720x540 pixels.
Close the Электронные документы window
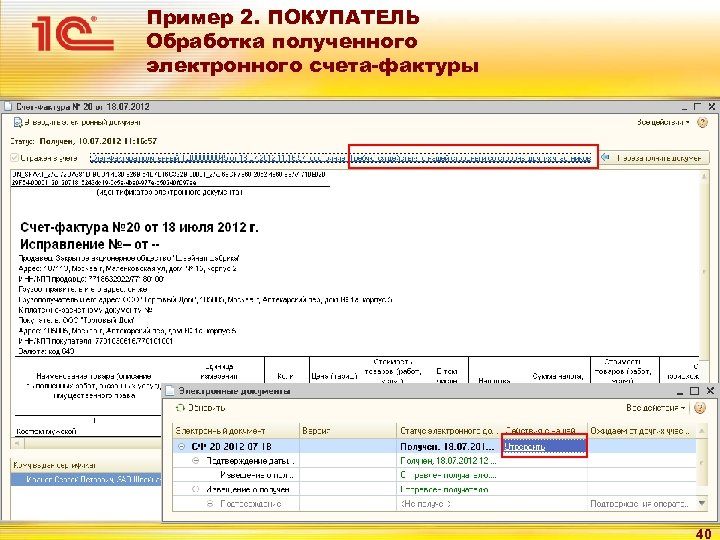coord(710,391)
